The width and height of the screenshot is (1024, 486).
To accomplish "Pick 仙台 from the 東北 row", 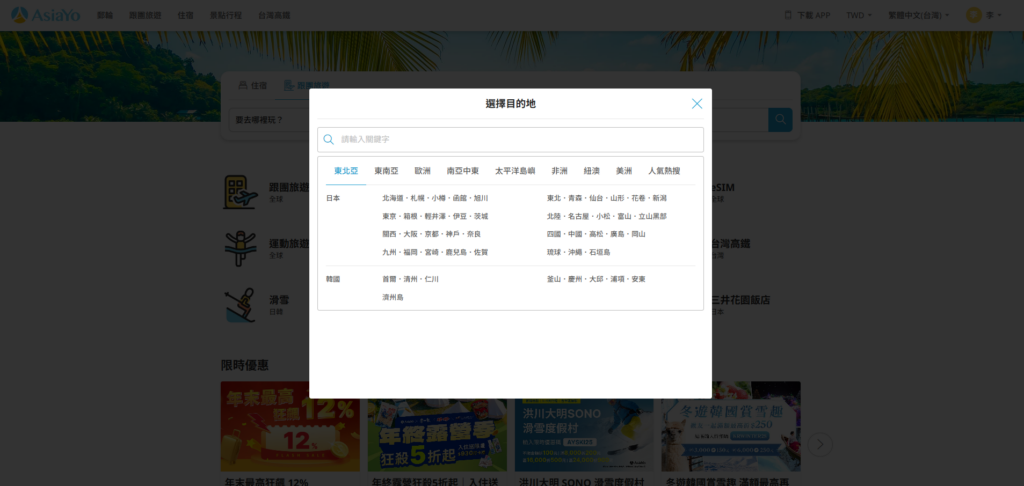I will (596, 198).
